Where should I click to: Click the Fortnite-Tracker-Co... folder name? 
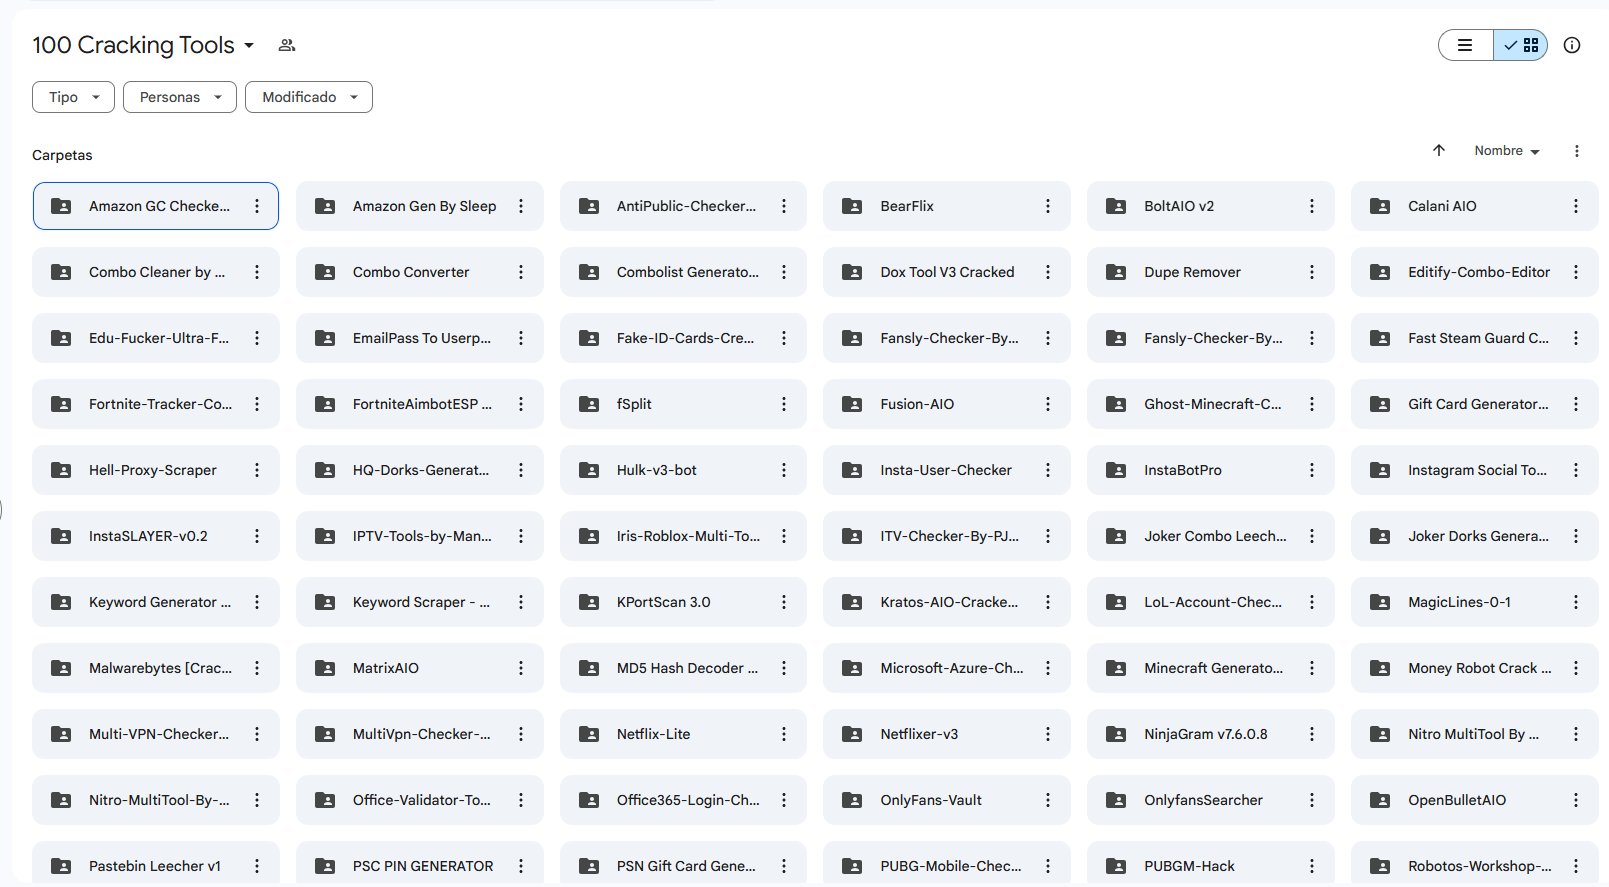(x=161, y=404)
